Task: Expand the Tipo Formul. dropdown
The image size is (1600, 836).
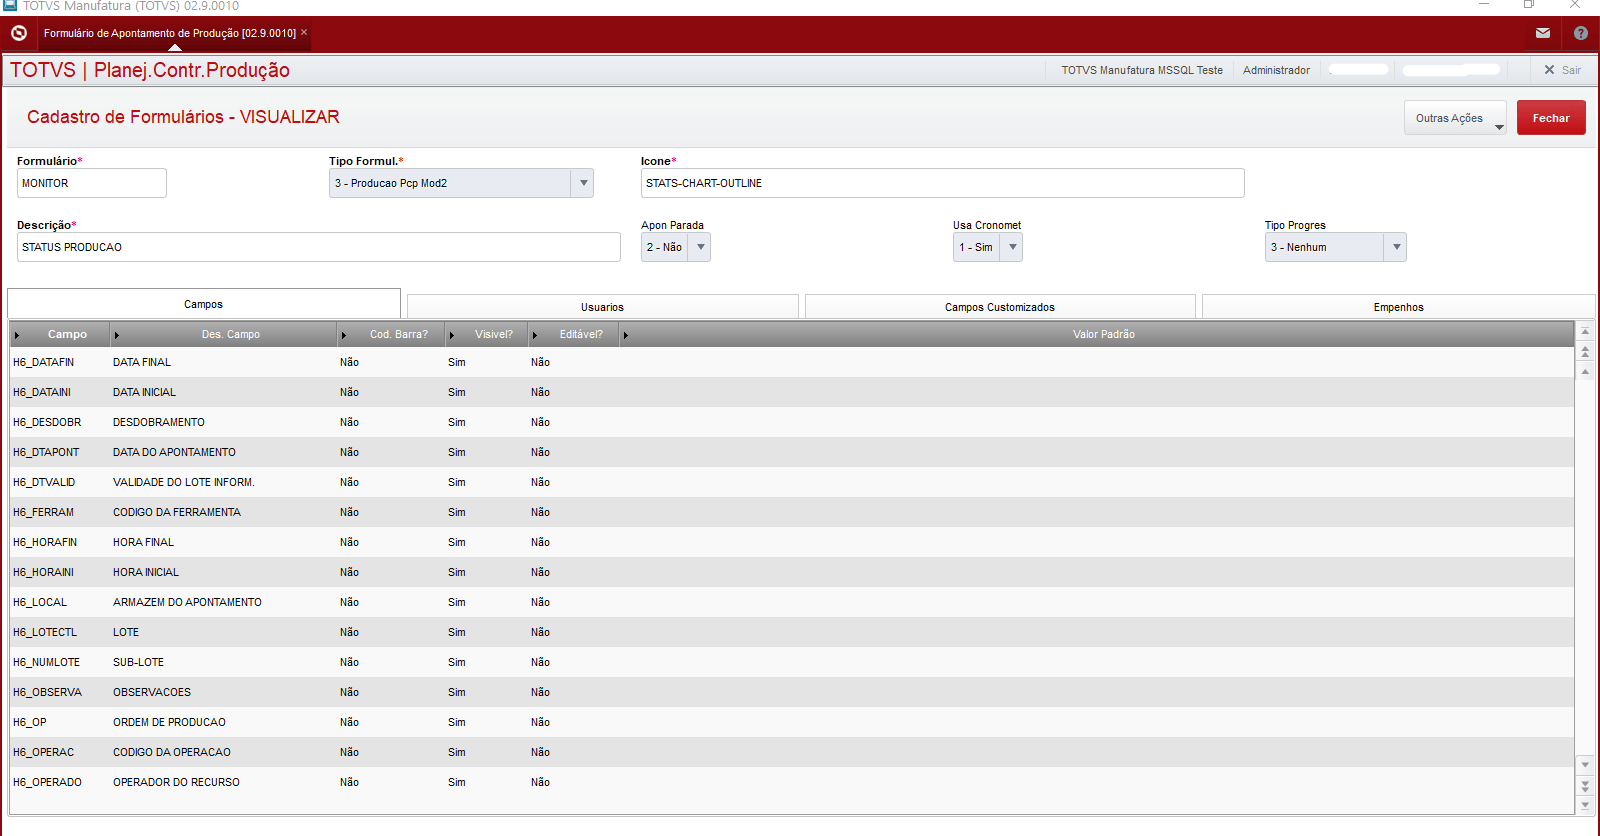Action: pos(583,183)
